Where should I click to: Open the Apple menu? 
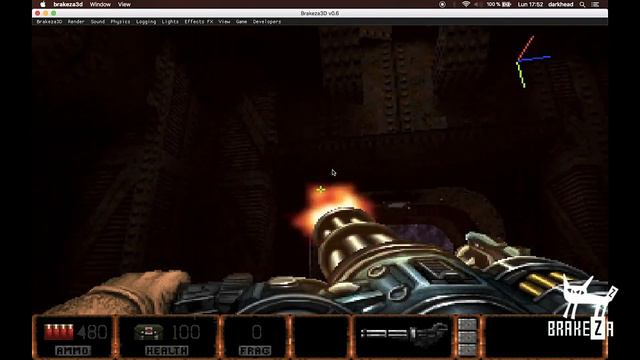(x=42, y=4)
